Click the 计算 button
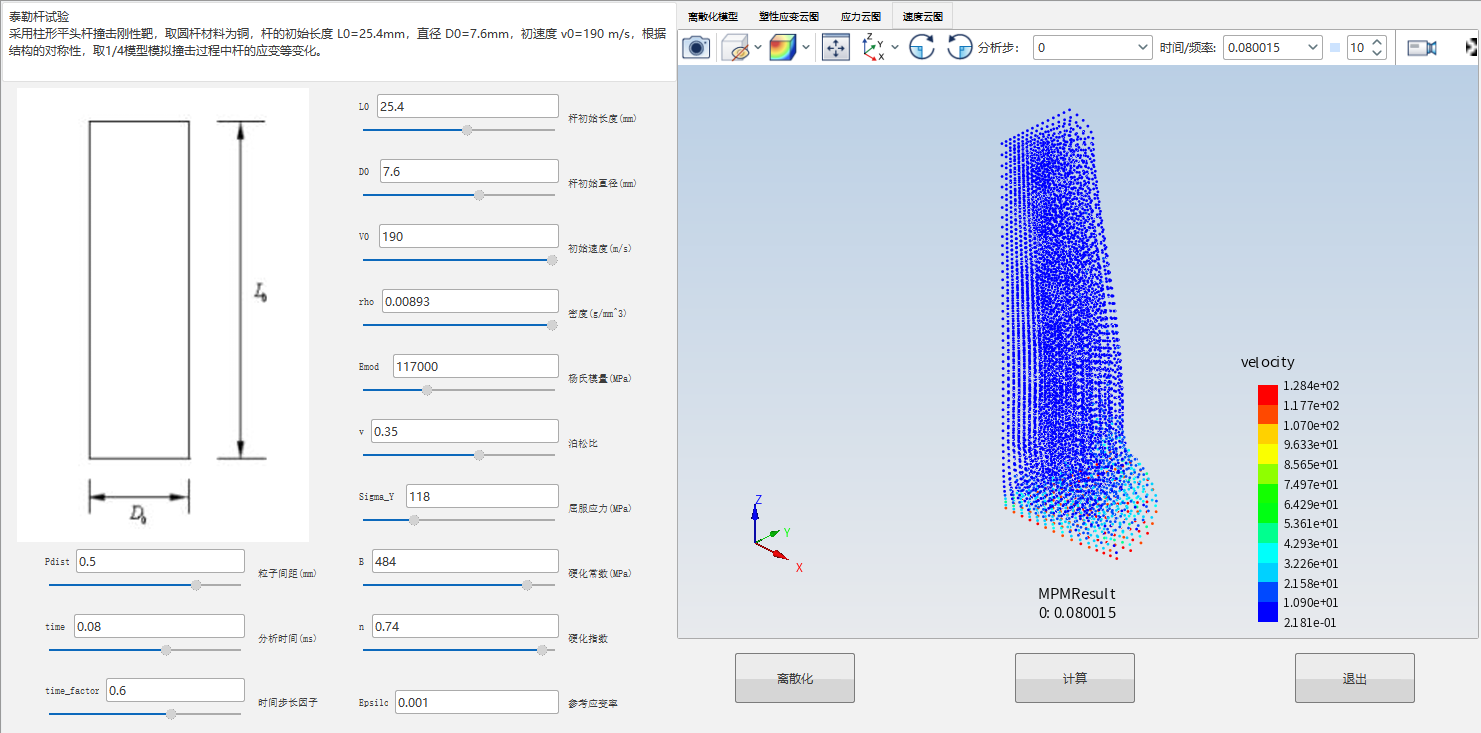Viewport: 1481px width, 733px height. (1075, 678)
